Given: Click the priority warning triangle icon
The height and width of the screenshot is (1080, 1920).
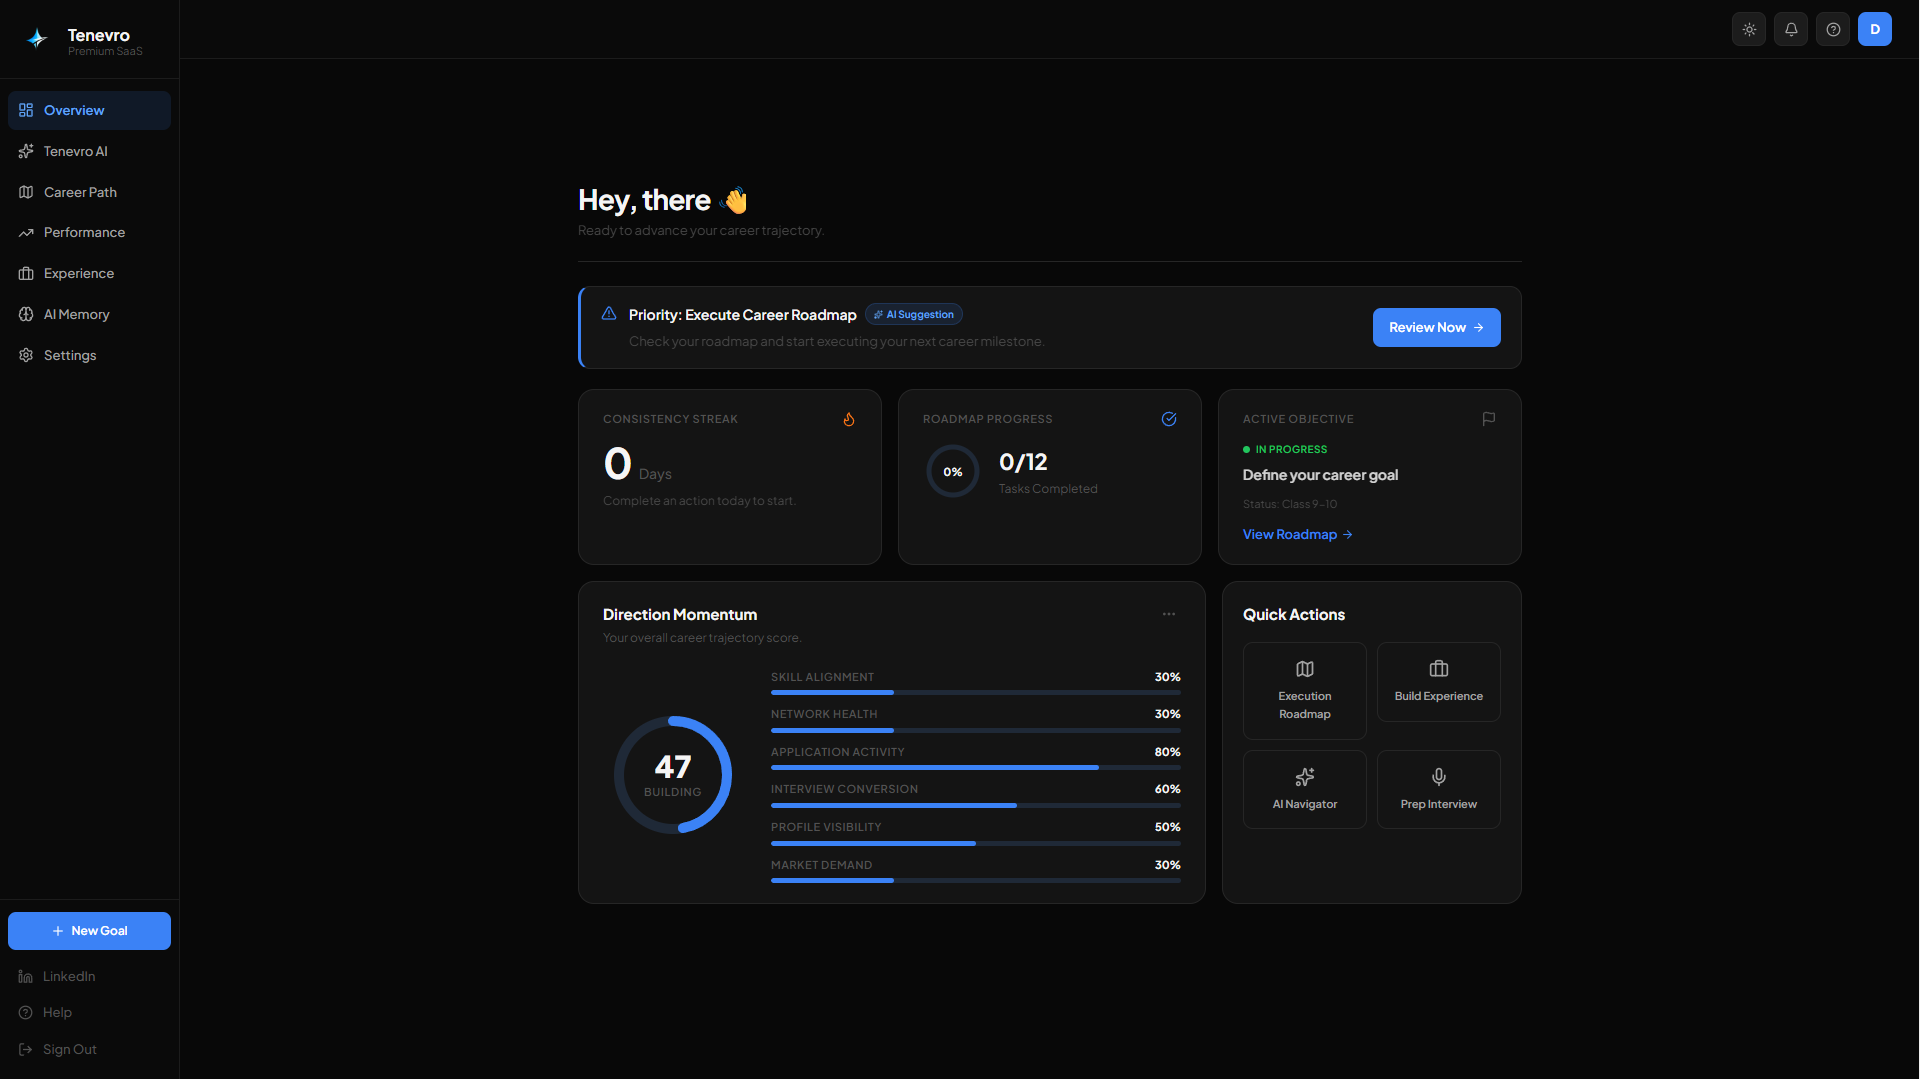Looking at the screenshot, I should click(609, 314).
